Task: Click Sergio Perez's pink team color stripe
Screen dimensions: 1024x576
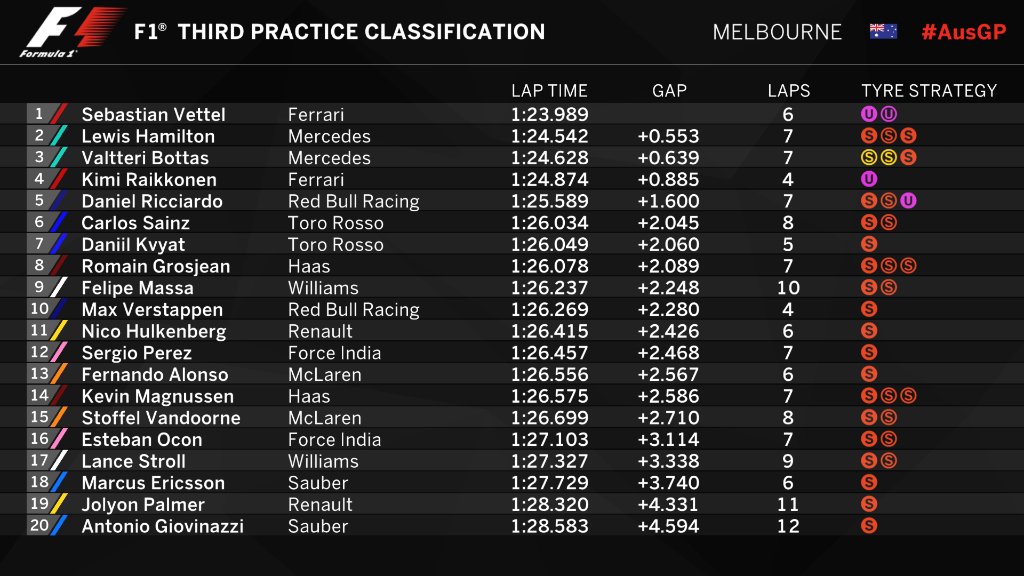Action: [x=59, y=353]
